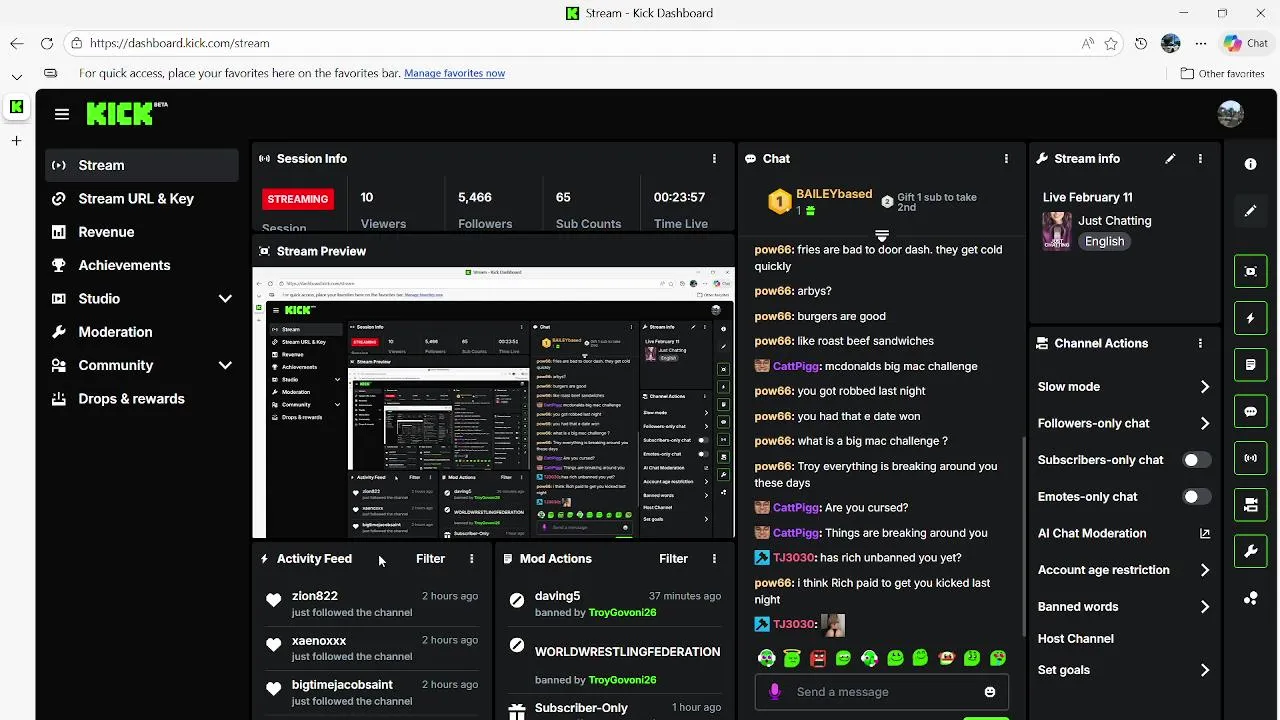Open Mod Actions three-dot menu
Image resolution: width=1280 pixels, height=720 pixels.
[x=714, y=559]
